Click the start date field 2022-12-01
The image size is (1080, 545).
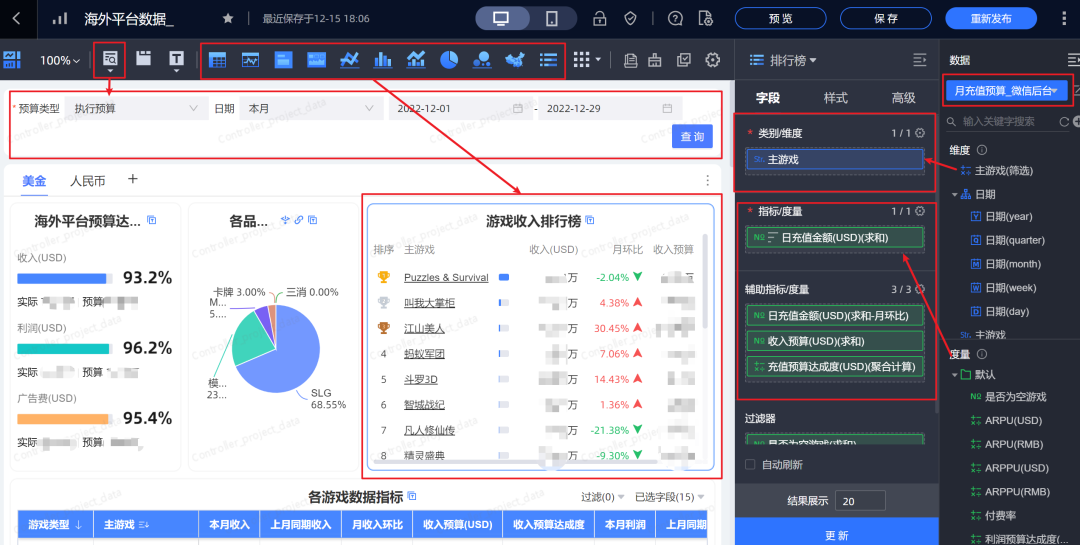(x=460, y=108)
